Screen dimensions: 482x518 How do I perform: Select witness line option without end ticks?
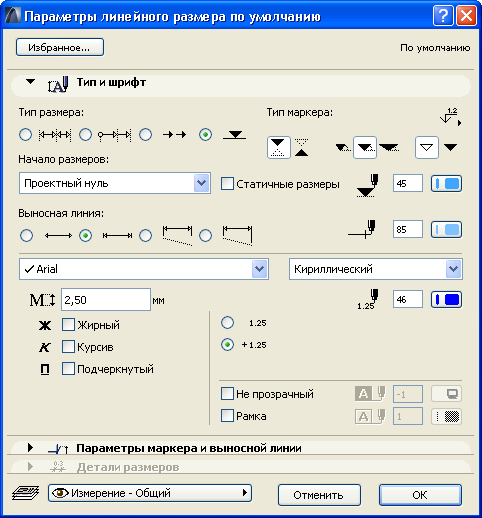[x=26, y=236]
